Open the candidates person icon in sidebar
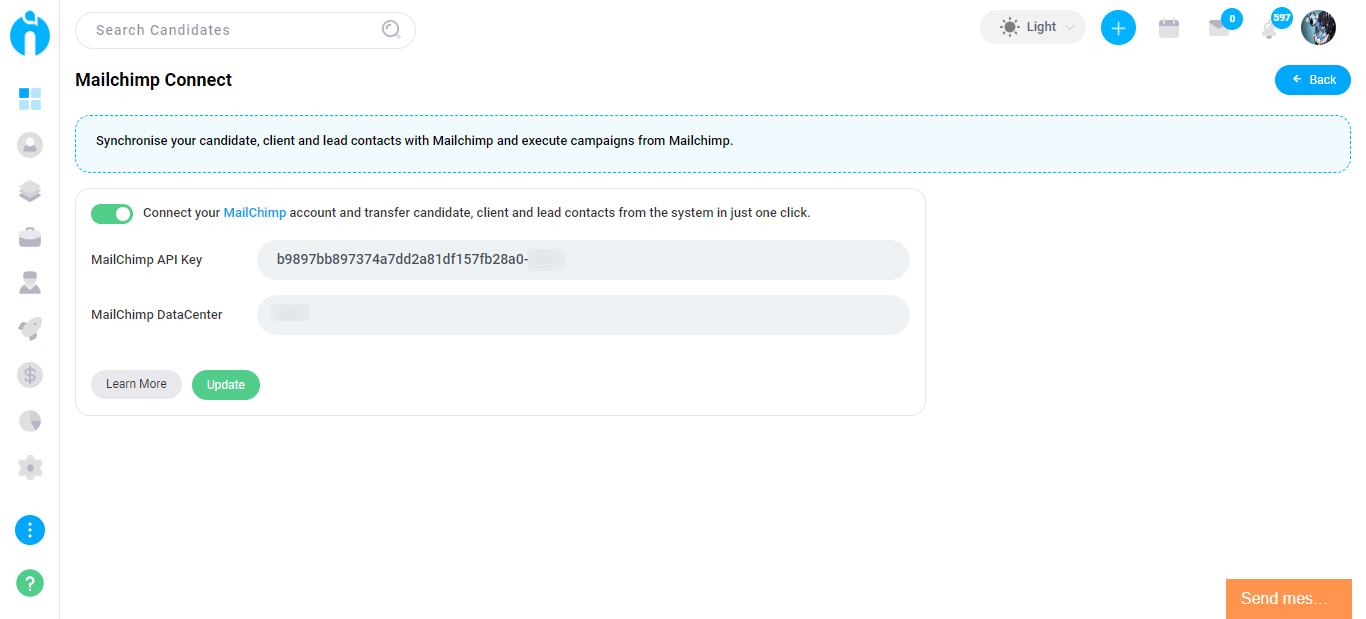The width and height of the screenshot is (1366, 619). [30, 145]
